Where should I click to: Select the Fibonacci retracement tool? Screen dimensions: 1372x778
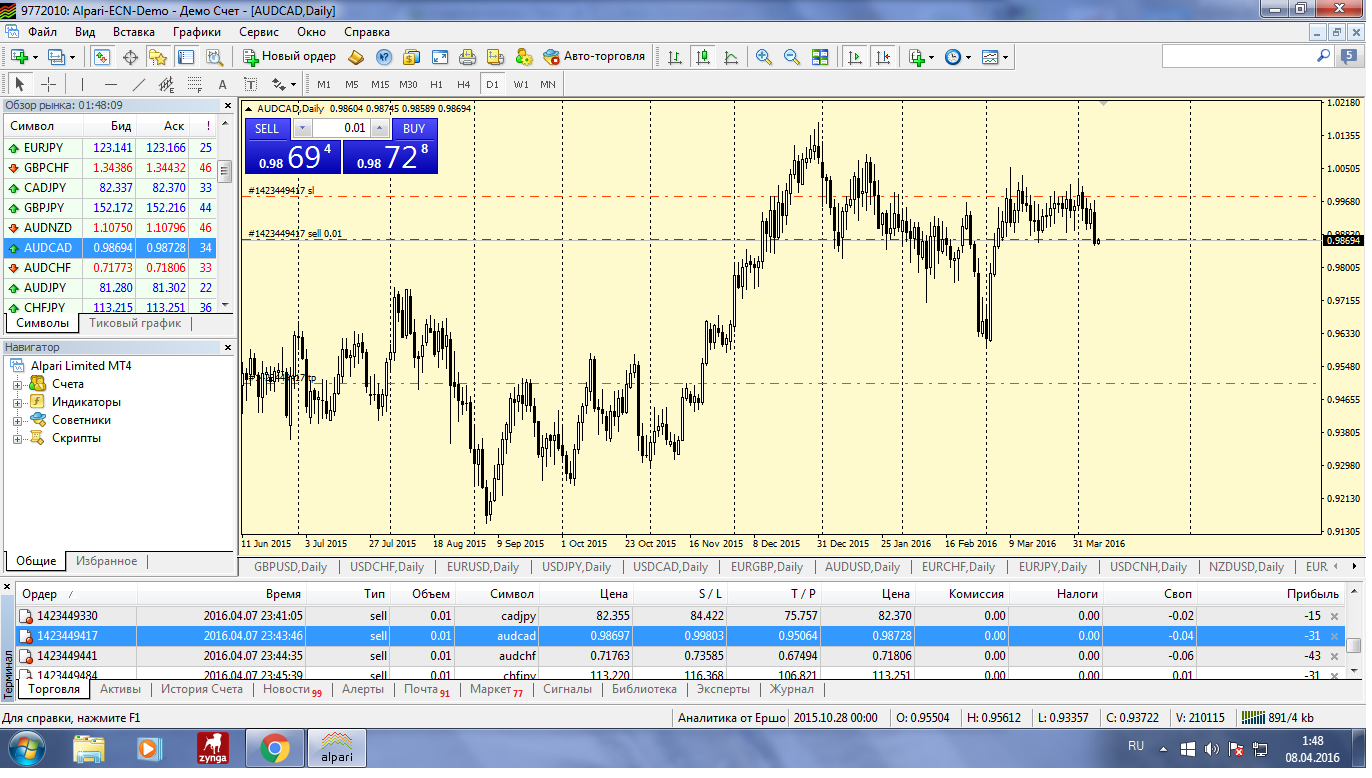(194, 85)
